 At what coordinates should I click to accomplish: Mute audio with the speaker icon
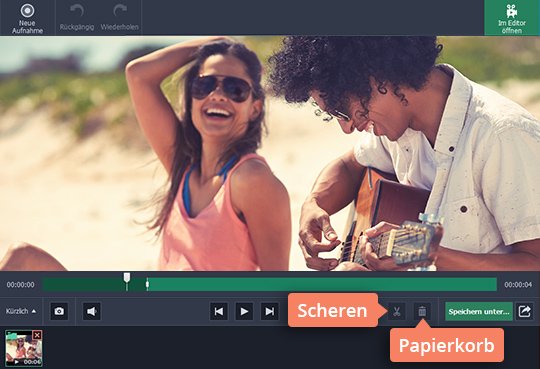pos(92,311)
